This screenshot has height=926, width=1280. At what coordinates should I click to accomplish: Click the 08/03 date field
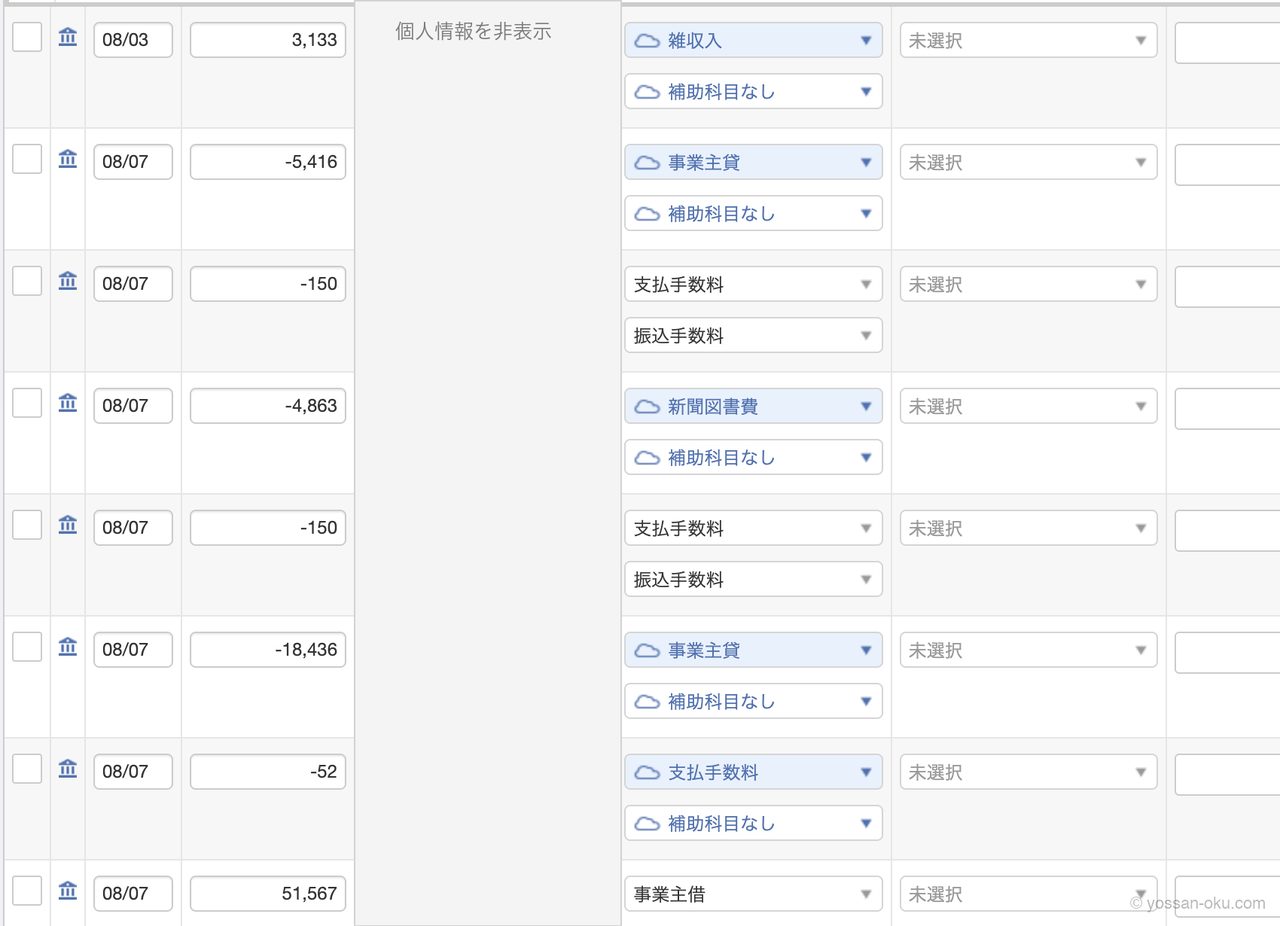point(133,40)
